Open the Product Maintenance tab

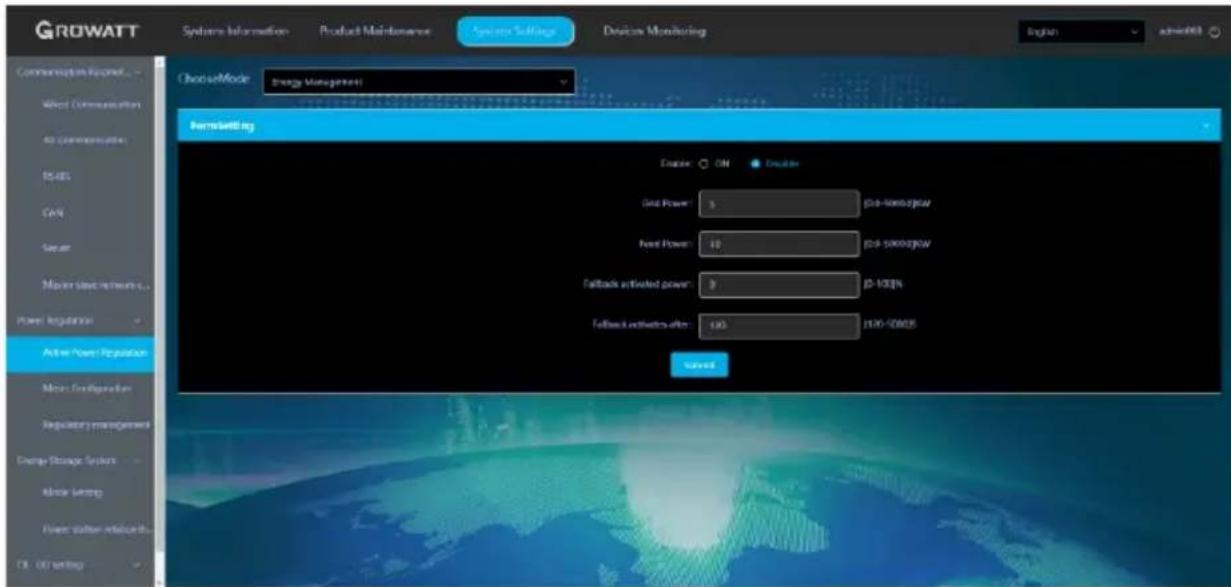376,32
